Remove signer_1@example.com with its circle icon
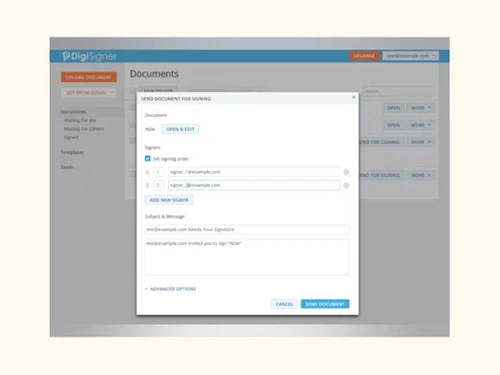500x375 pixels. coord(346,172)
